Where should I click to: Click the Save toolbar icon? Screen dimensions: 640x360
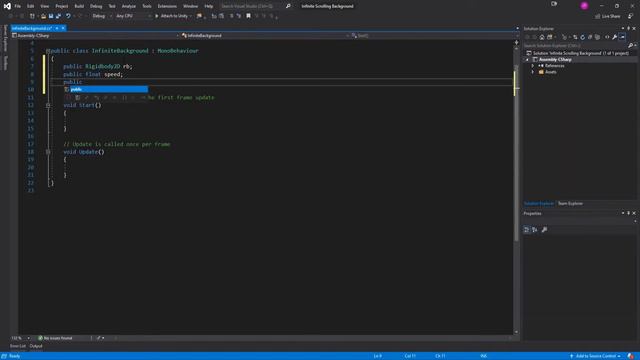(x=51, y=16)
